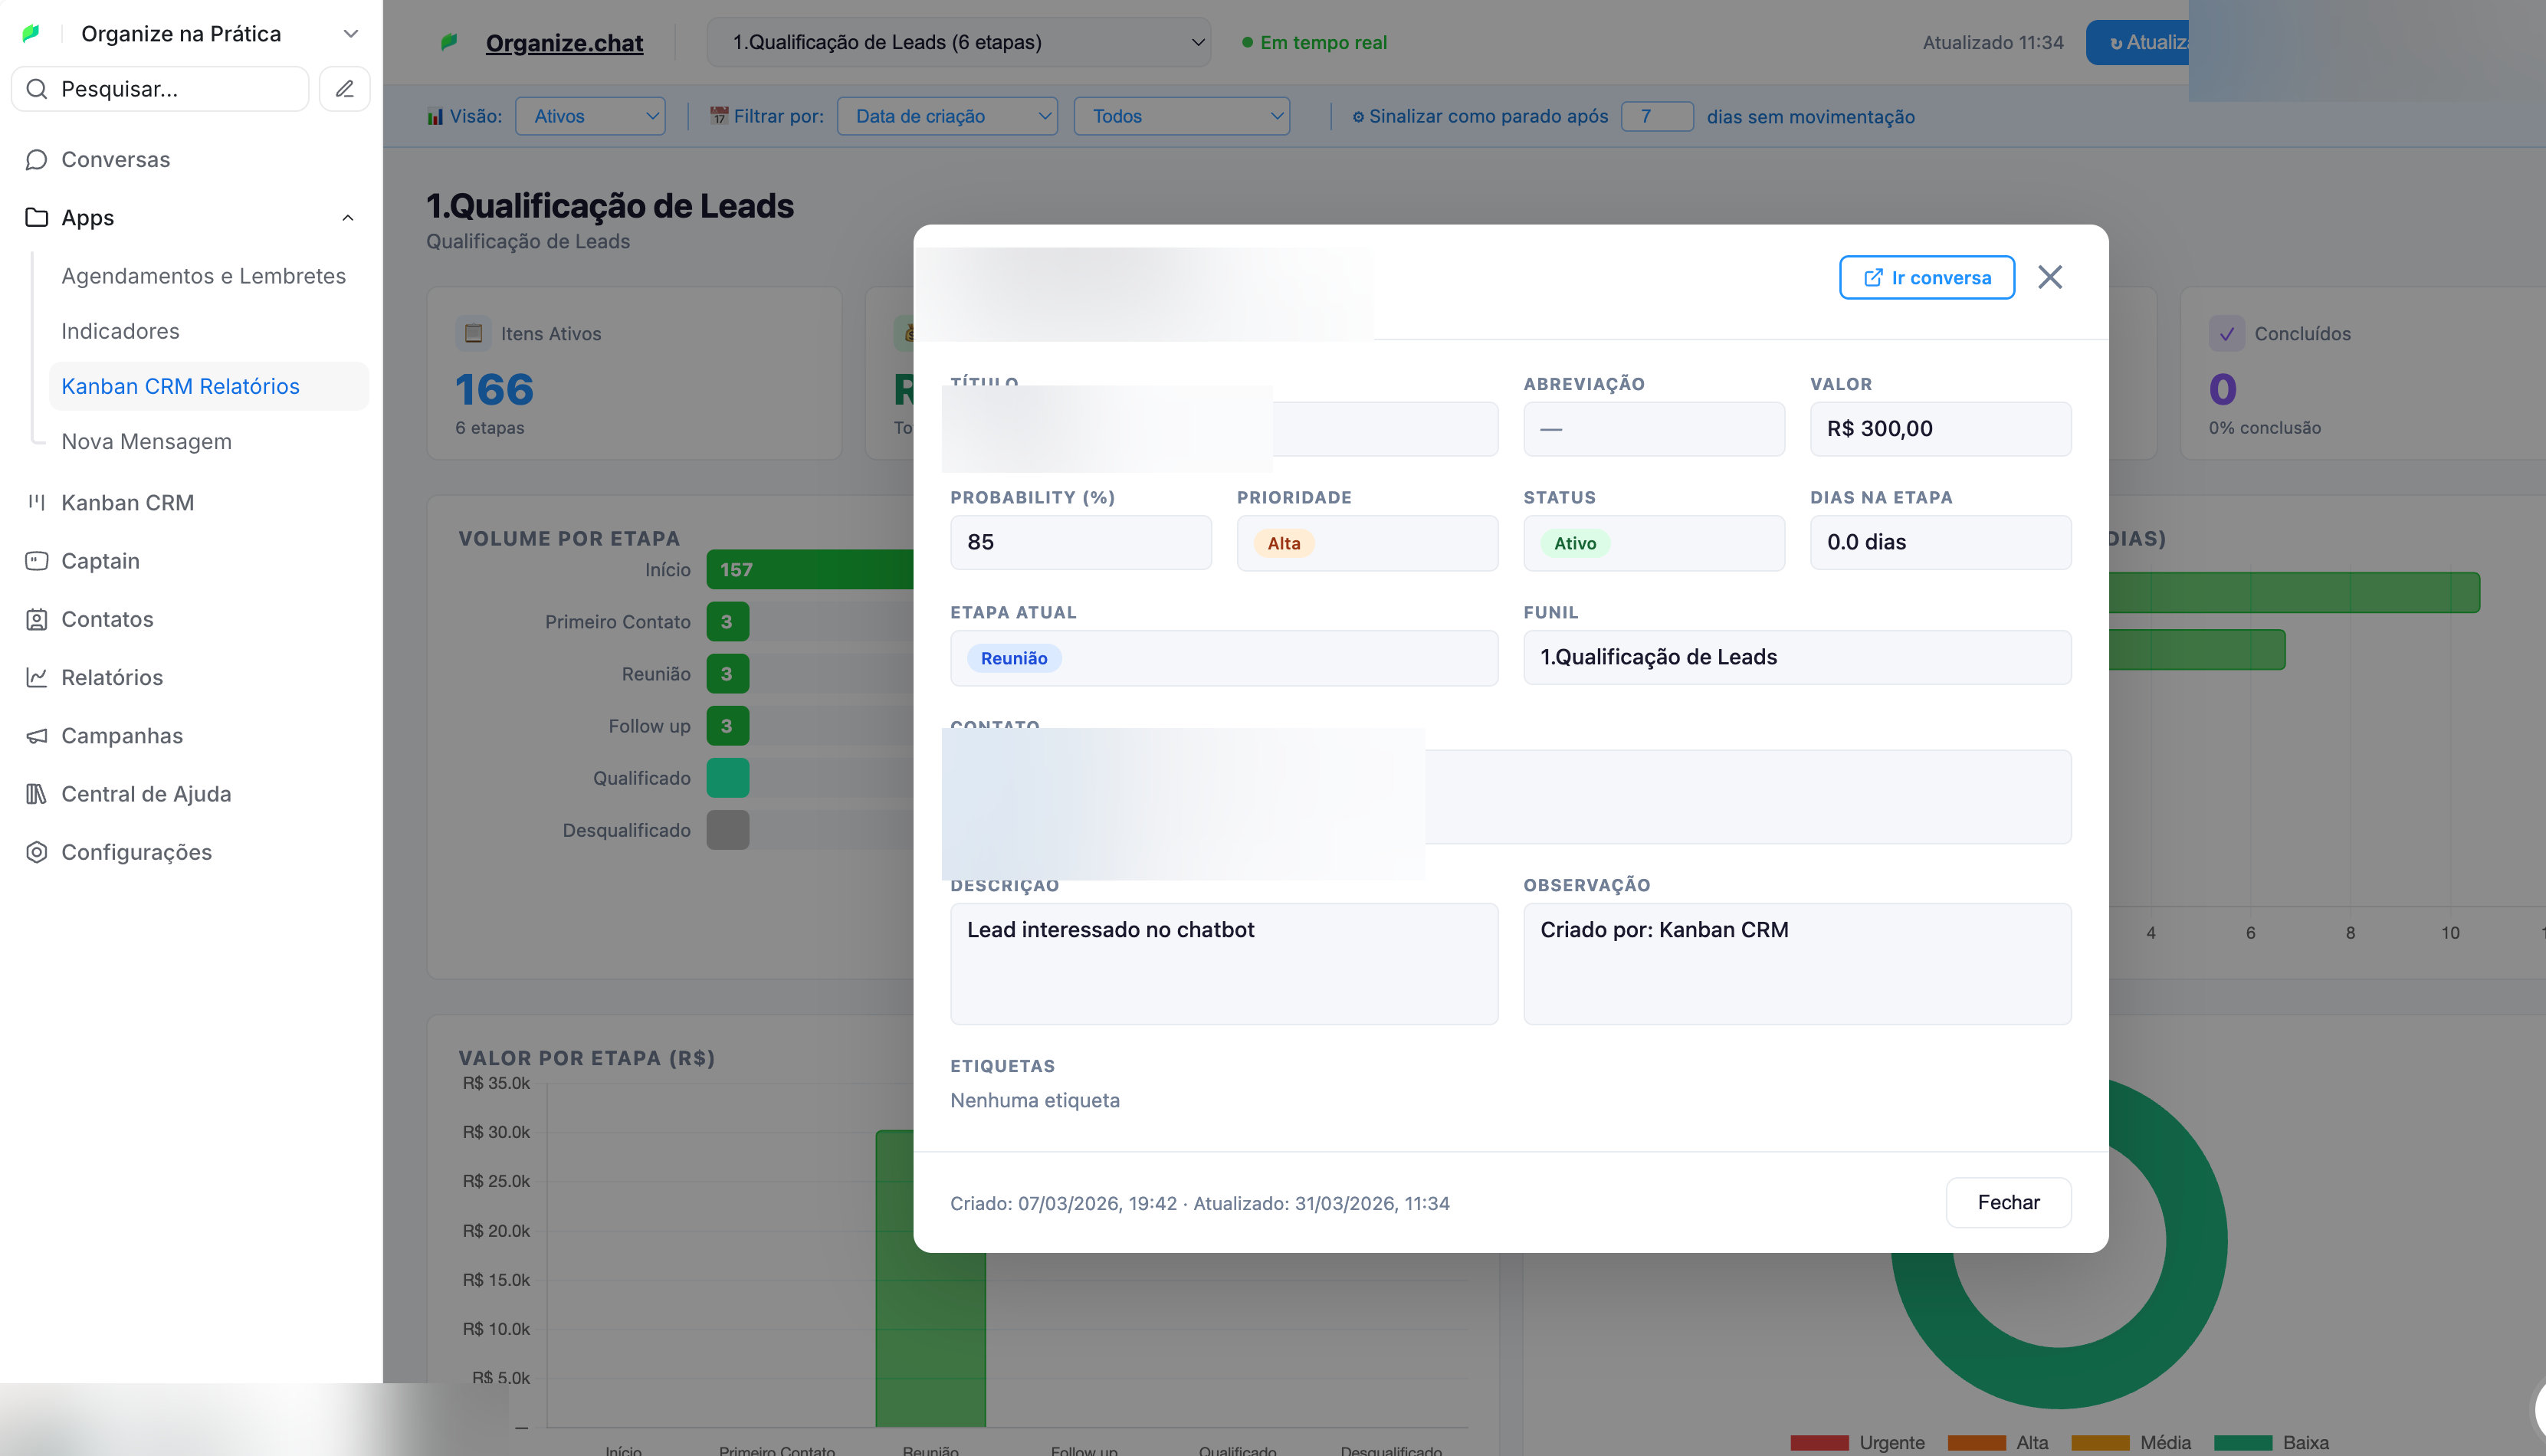Click the Em tempo real status indicator
Image resolution: width=2546 pixels, height=1456 pixels.
click(x=1314, y=42)
